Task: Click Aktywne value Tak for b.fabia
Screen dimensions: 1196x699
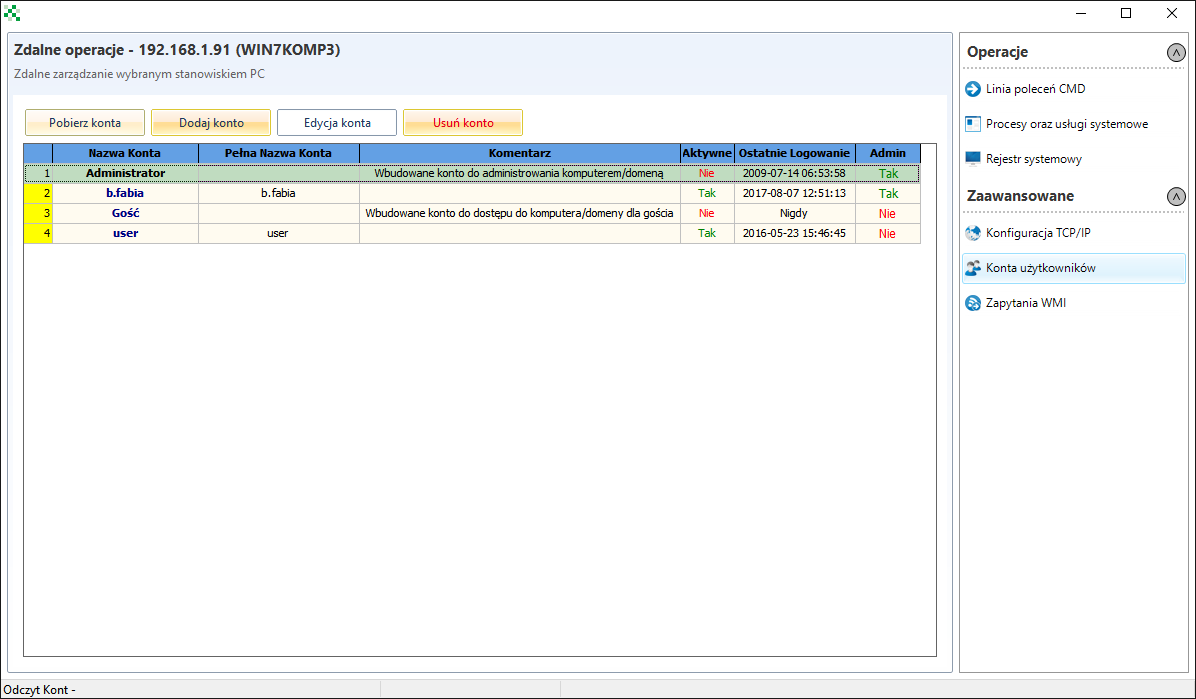Action: [x=707, y=193]
